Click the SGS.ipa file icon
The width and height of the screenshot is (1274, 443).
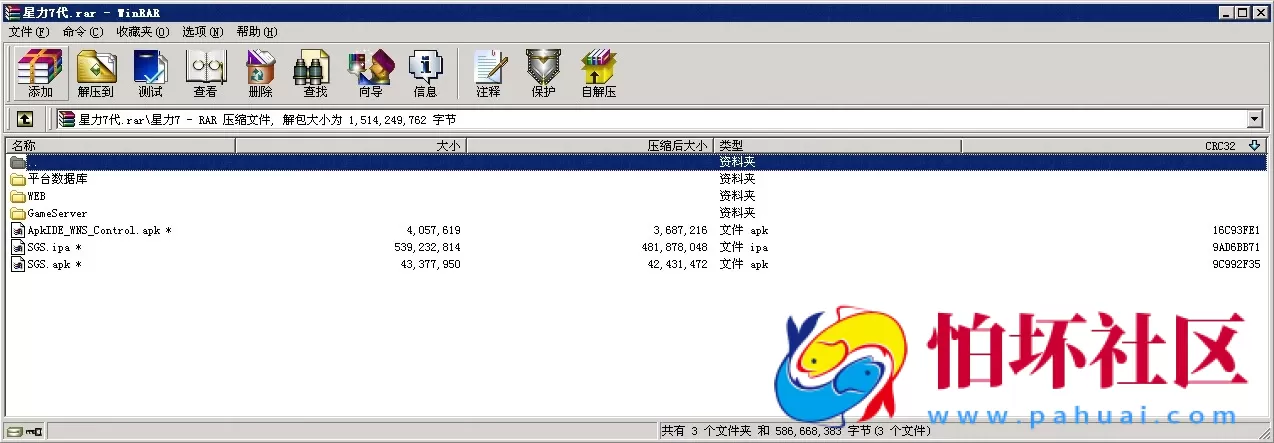pyautogui.click(x=18, y=247)
